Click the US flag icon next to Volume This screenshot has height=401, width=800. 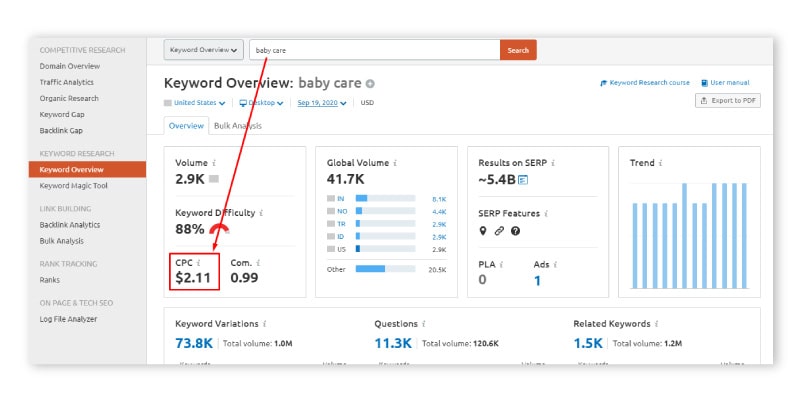pos(214,179)
